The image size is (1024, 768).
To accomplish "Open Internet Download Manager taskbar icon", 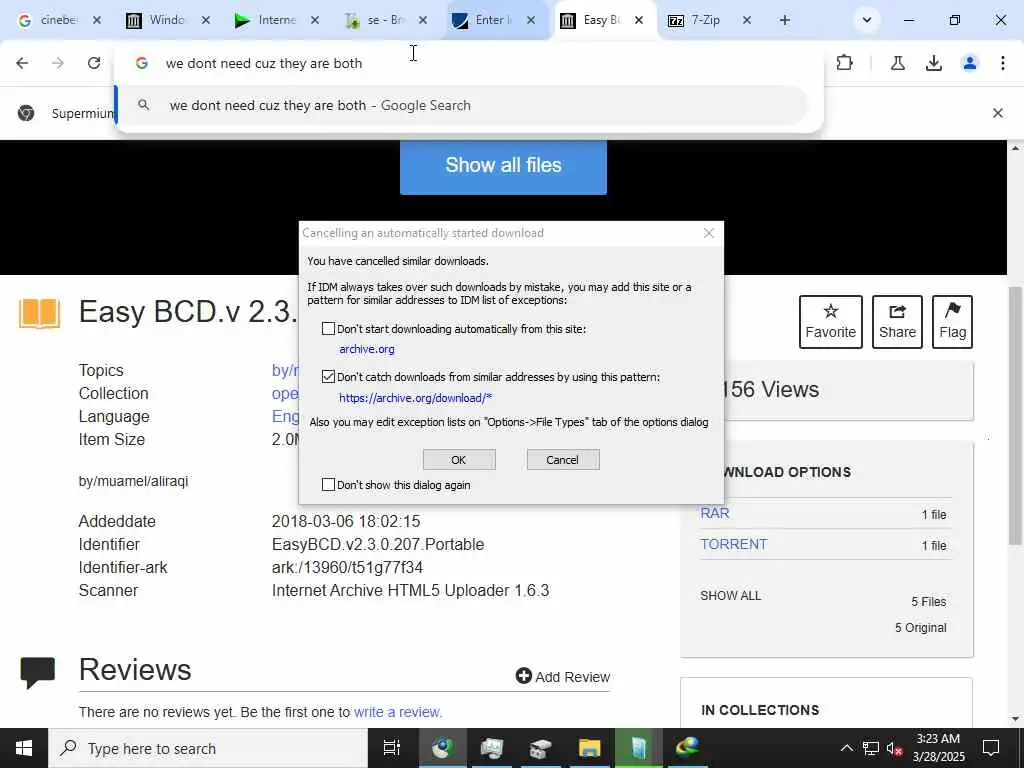I will click(x=687, y=748).
